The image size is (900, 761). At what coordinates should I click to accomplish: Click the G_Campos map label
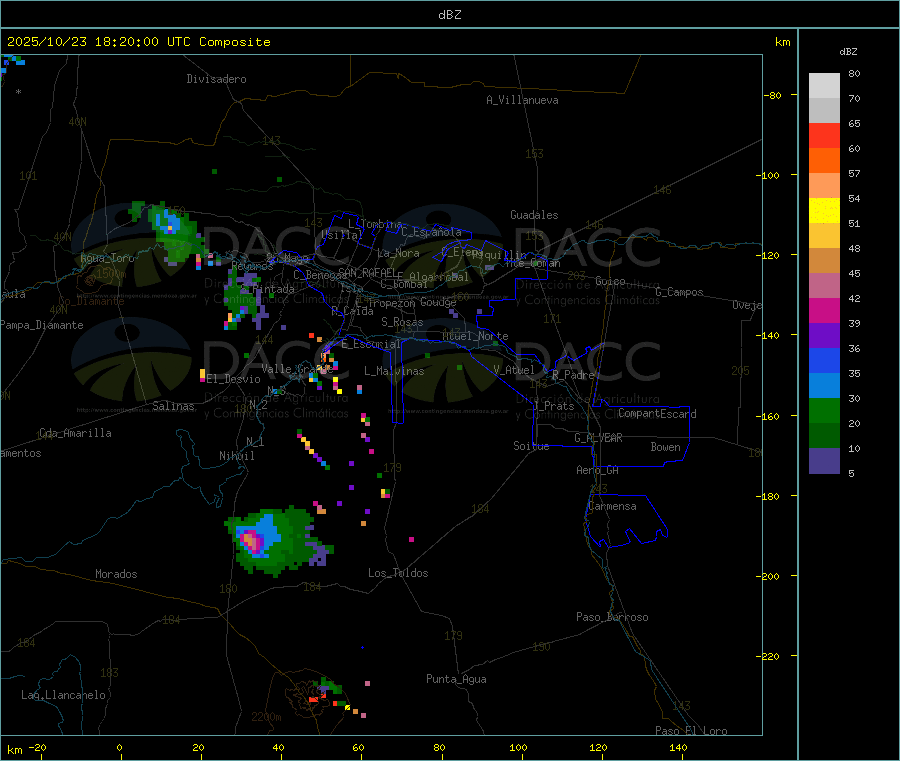[680, 292]
